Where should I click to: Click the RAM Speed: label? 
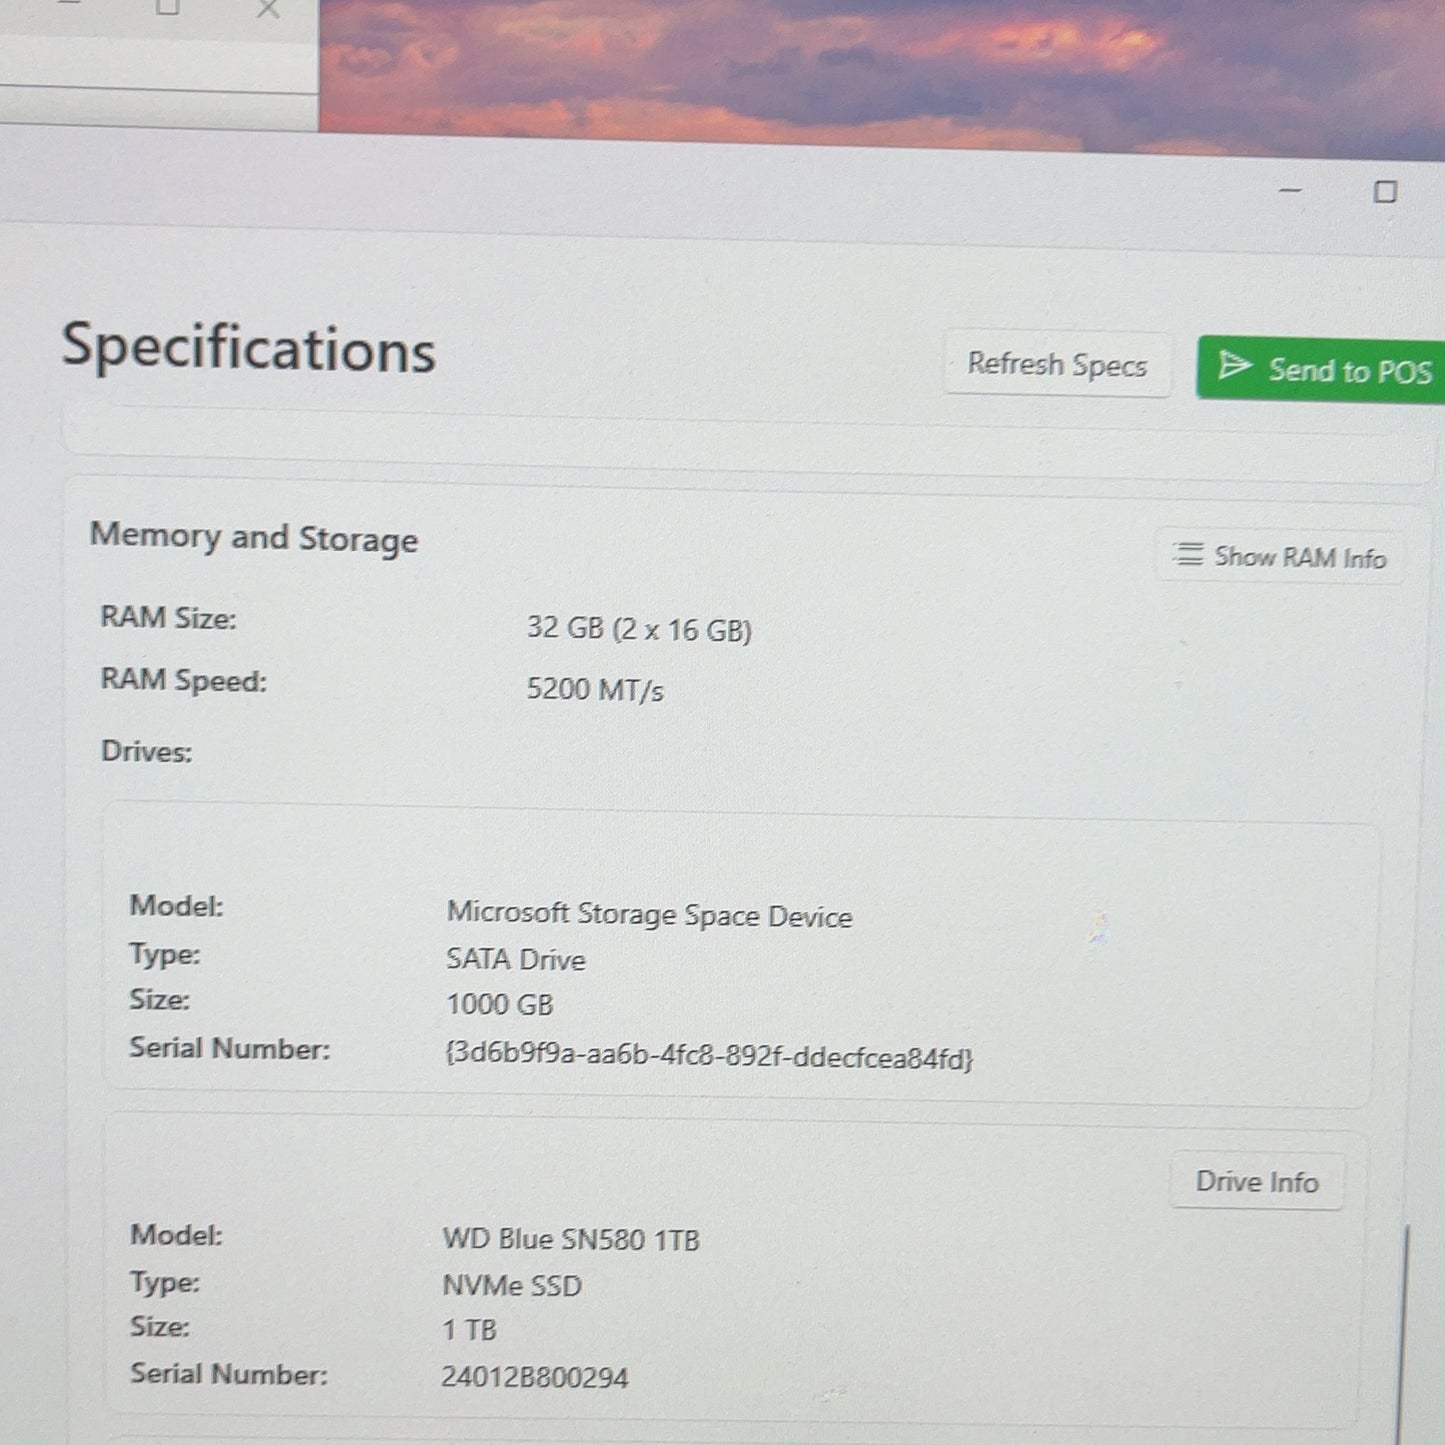(183, 681)
